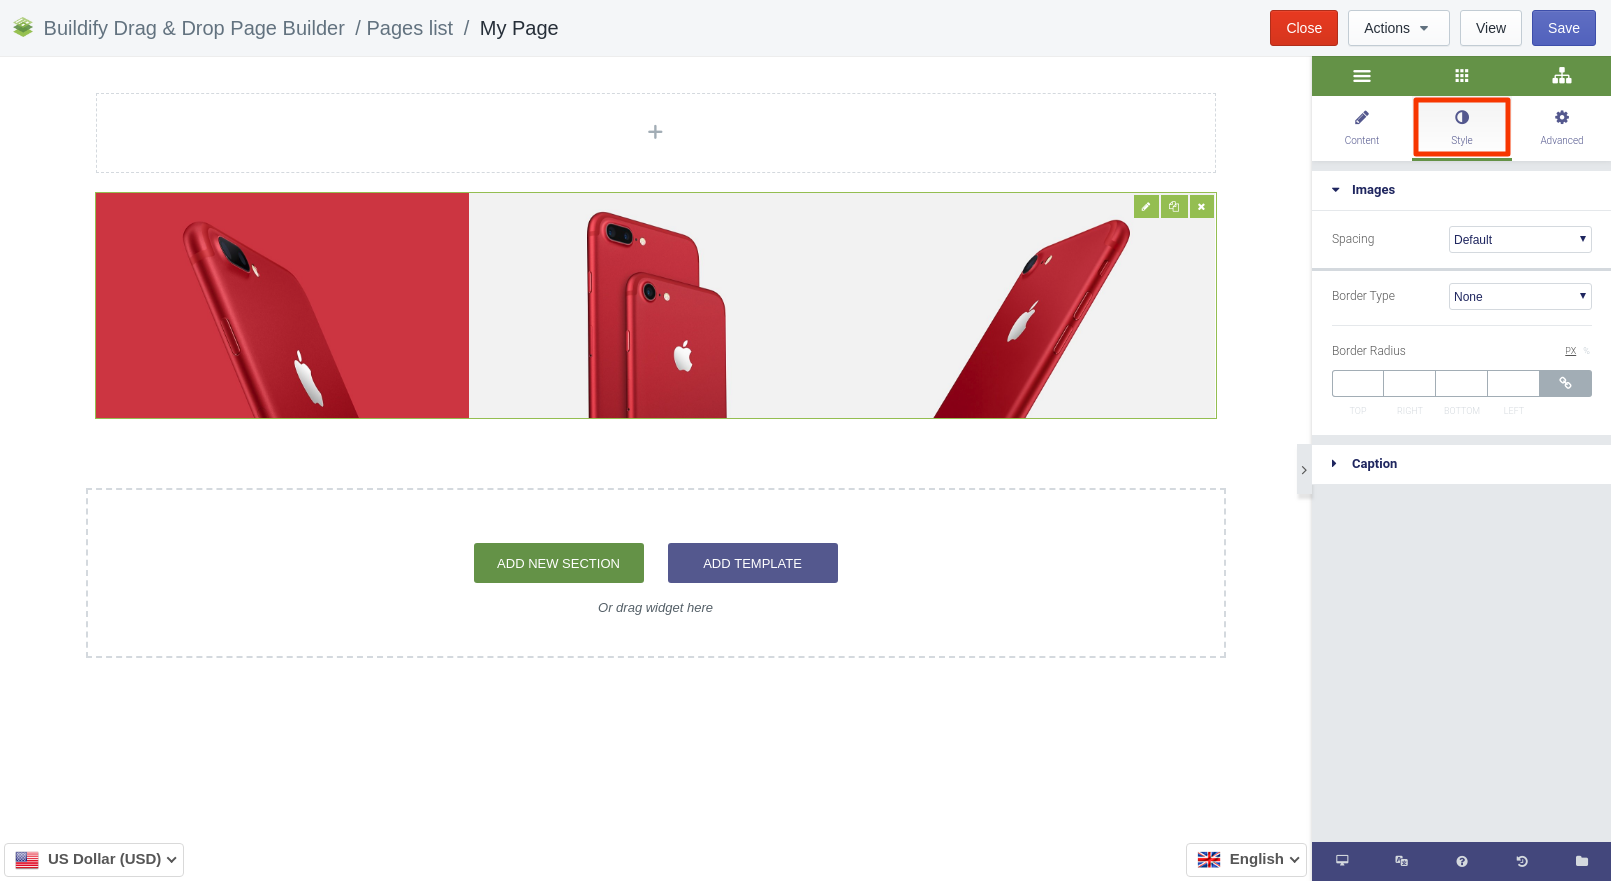Viewport: 1611px width, 881px height.
Task: Click the middle two iPhones gallery image
Action: [656, 306]
